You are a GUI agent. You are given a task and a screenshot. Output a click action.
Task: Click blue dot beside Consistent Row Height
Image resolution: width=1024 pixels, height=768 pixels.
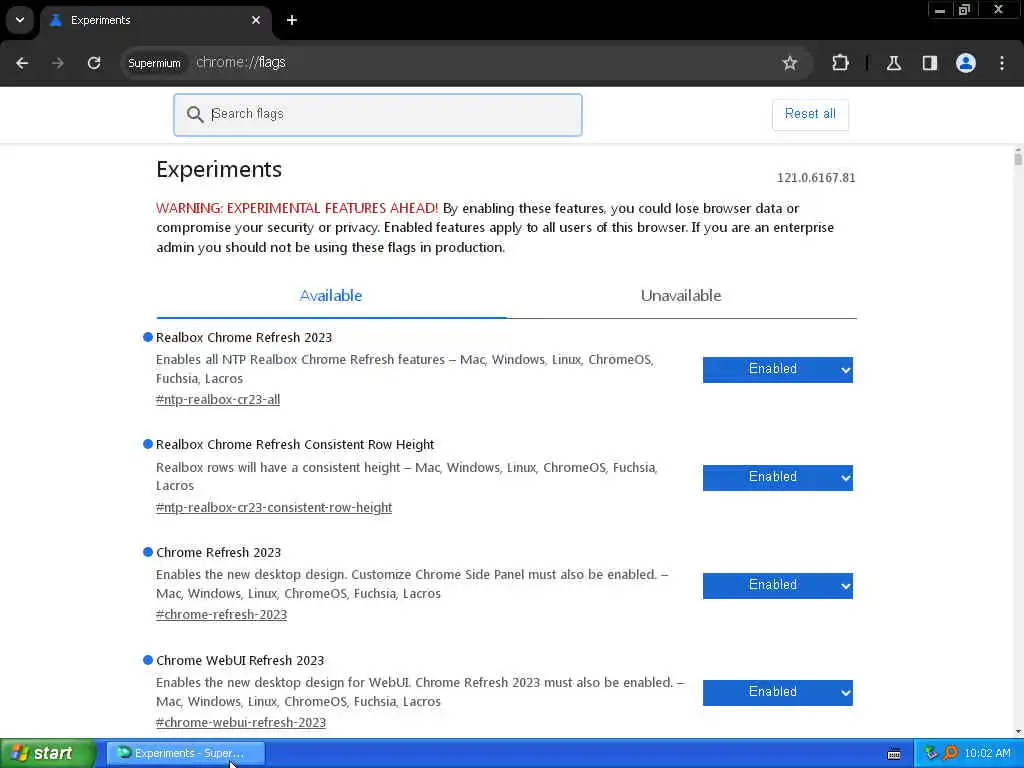coord(148,444)
